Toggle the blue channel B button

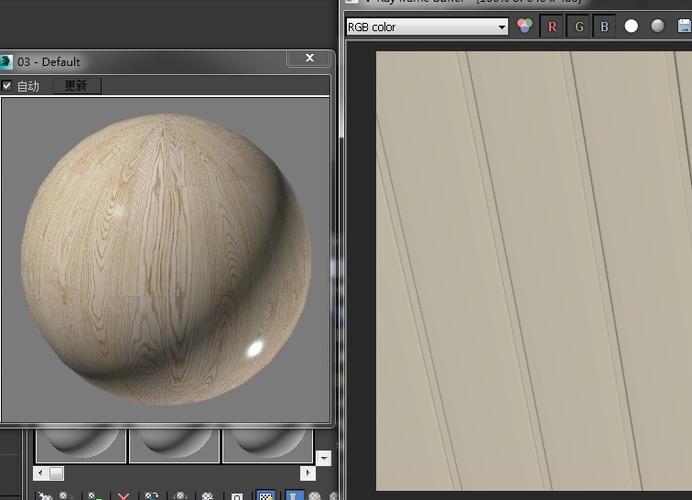click(604, 26)
